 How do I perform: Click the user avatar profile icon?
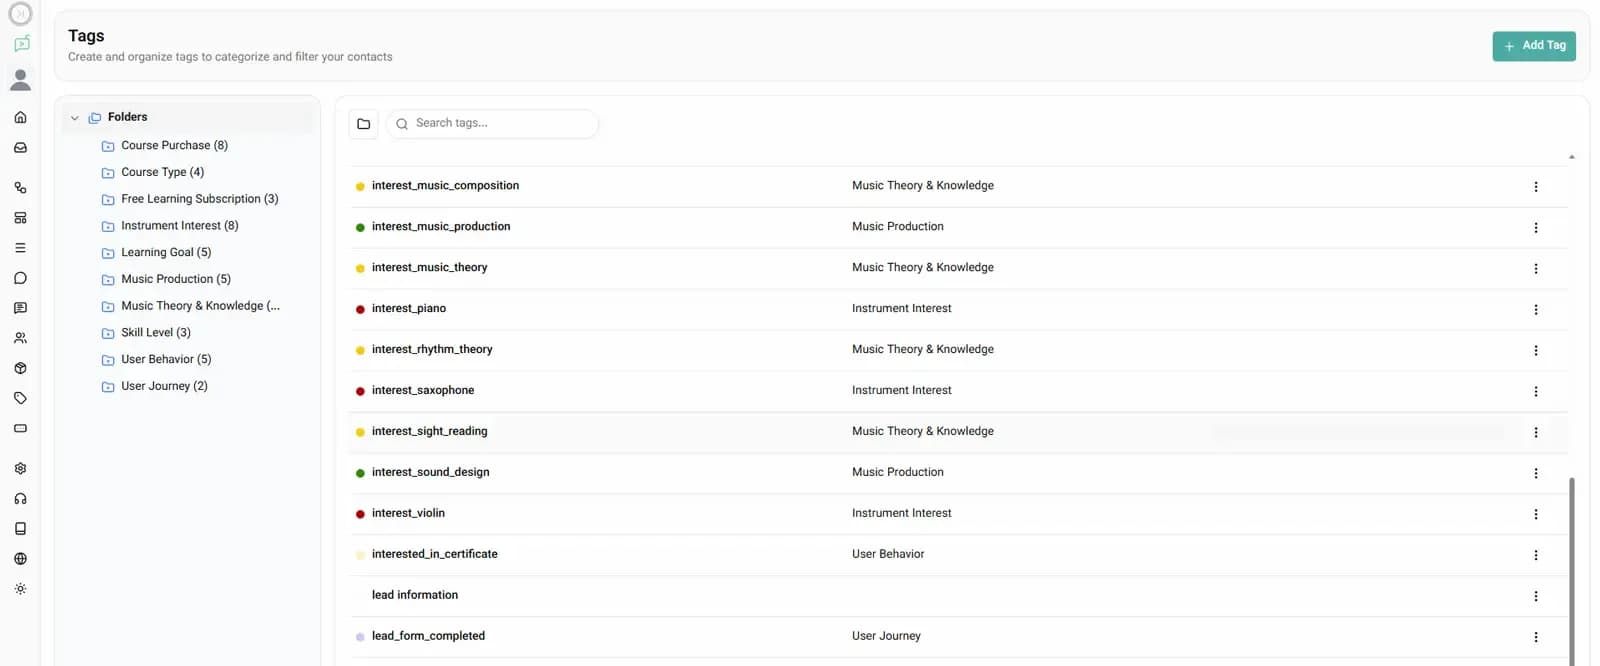20,79
